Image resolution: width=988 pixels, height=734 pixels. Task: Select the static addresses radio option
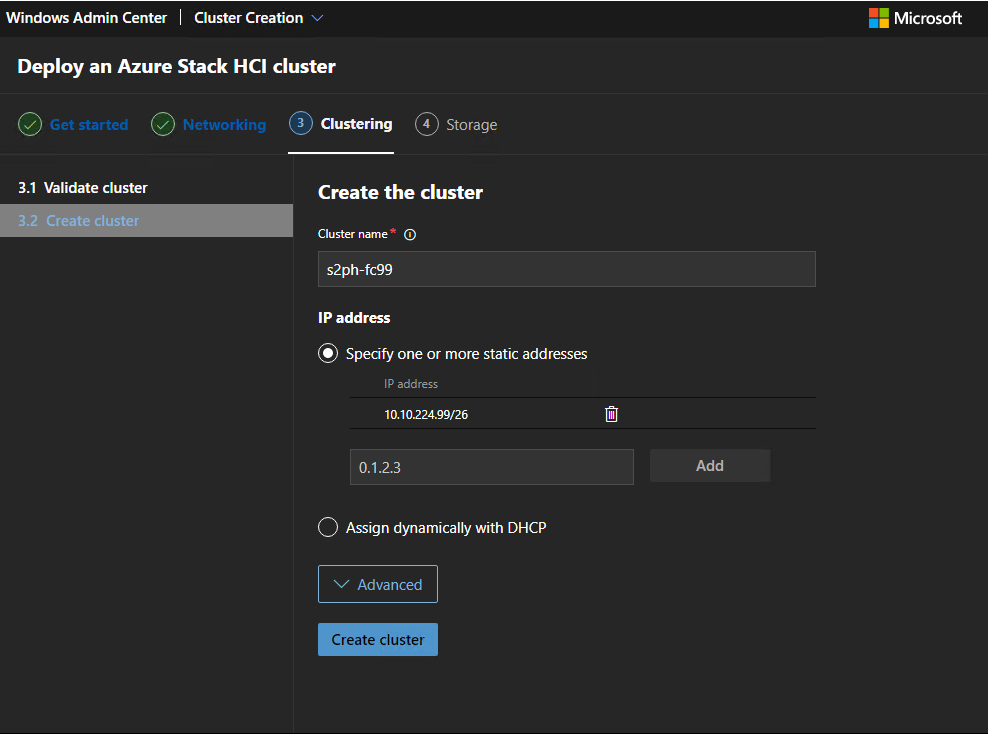click(328, 354)
